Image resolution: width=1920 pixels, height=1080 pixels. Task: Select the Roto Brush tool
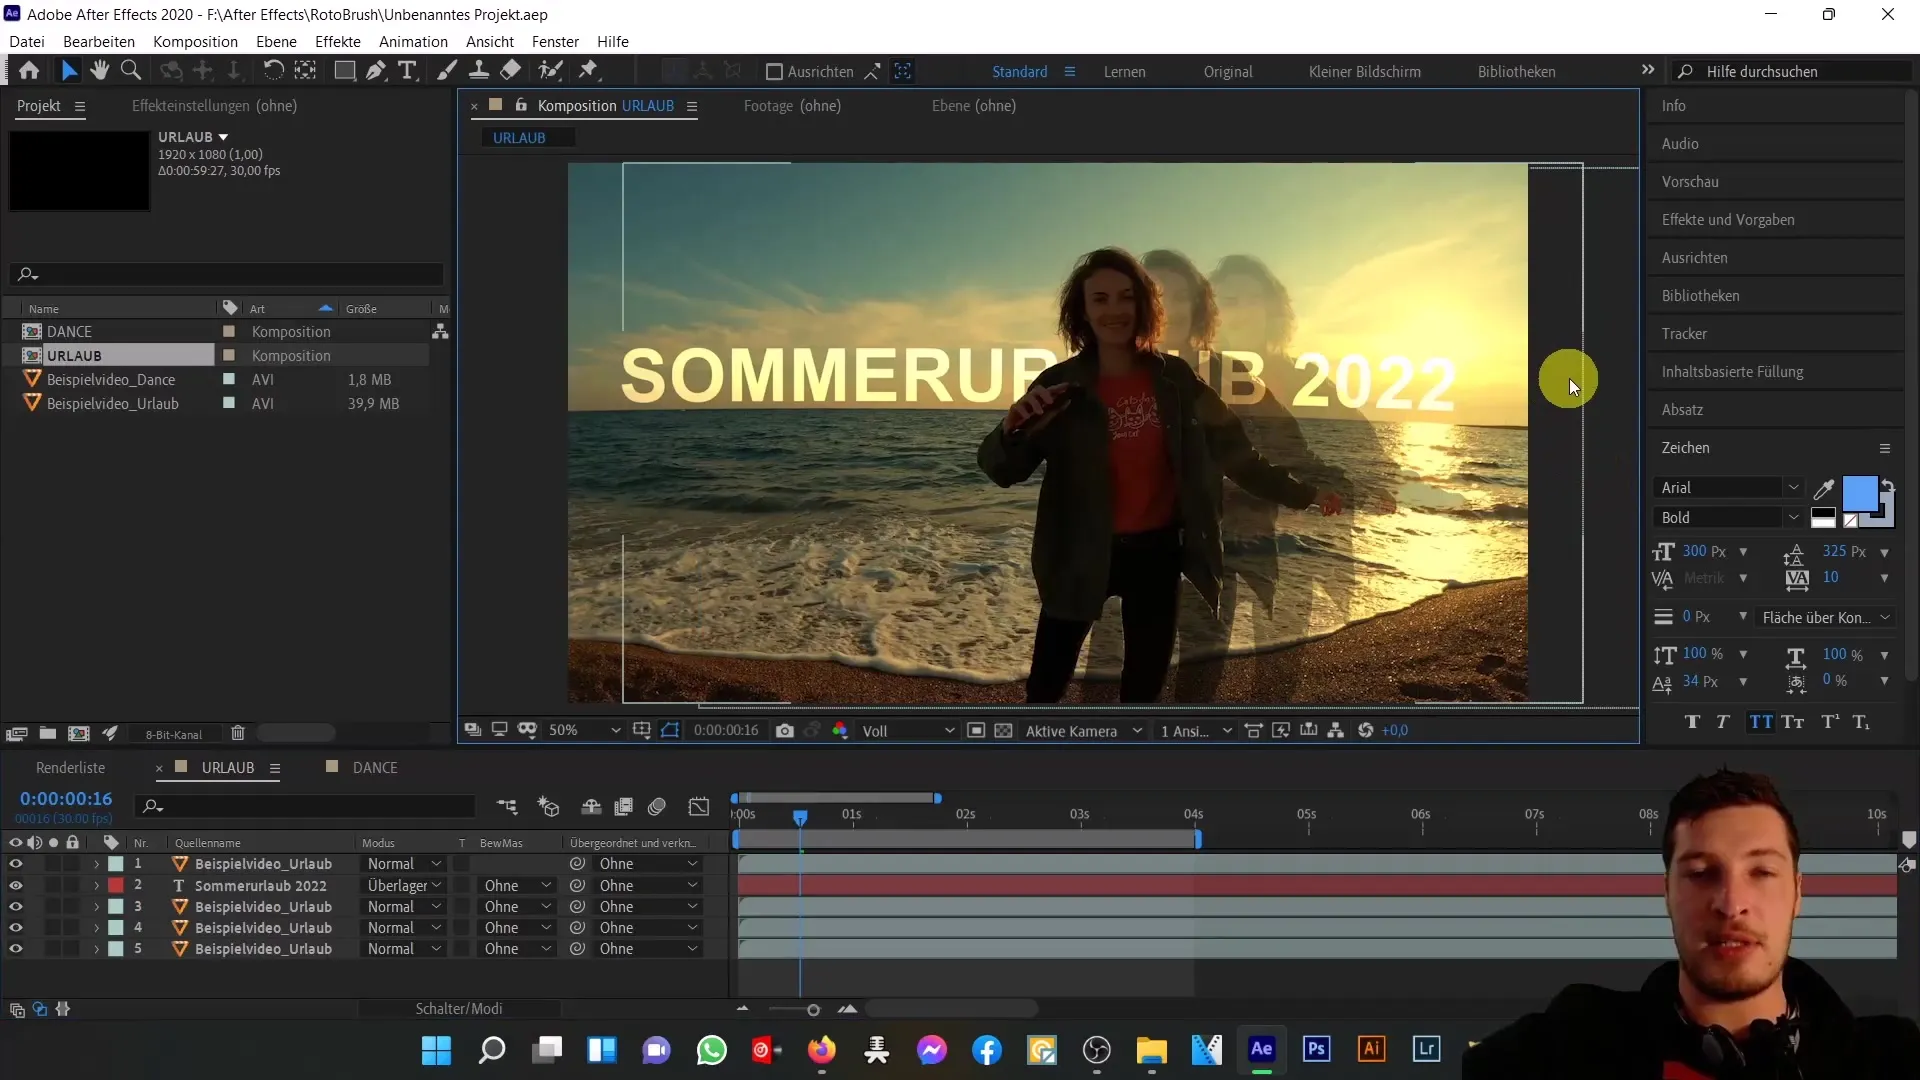[550, 71]
